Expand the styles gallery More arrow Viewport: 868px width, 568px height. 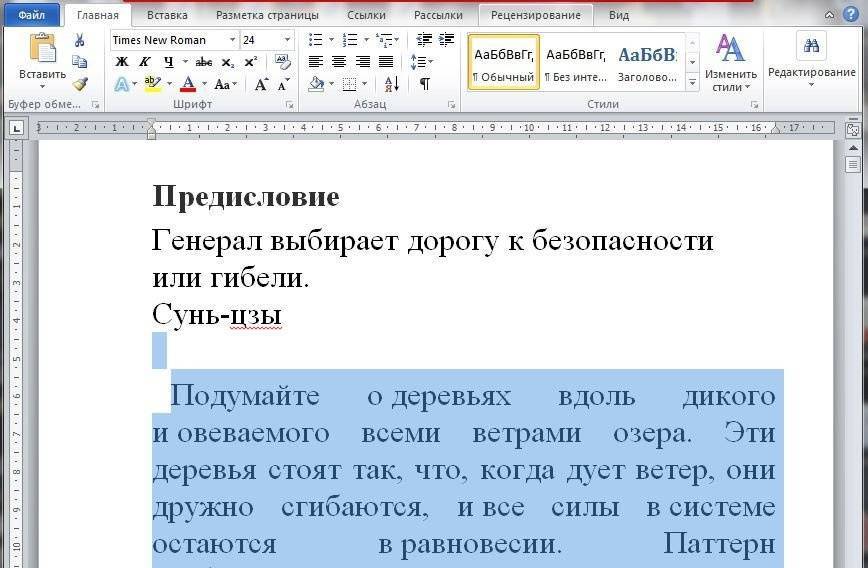click(x=692, y=84)
